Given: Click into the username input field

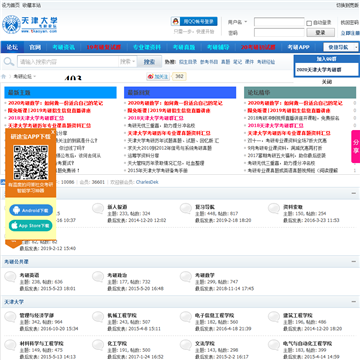Looking at the screenshot, I should tap(279, 22).
